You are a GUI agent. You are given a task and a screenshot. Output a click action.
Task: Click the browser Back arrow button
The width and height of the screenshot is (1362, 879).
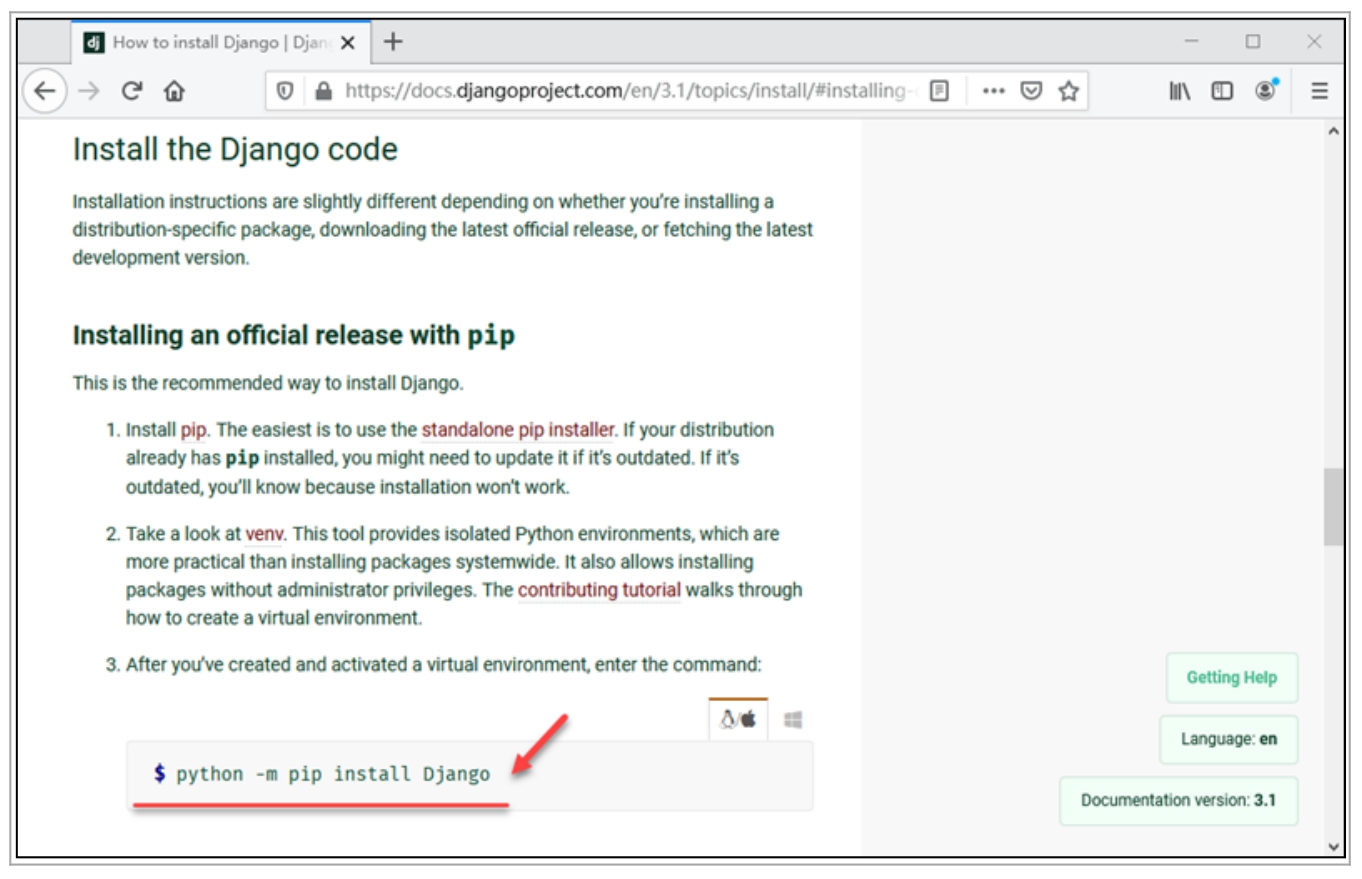point(43,91)
